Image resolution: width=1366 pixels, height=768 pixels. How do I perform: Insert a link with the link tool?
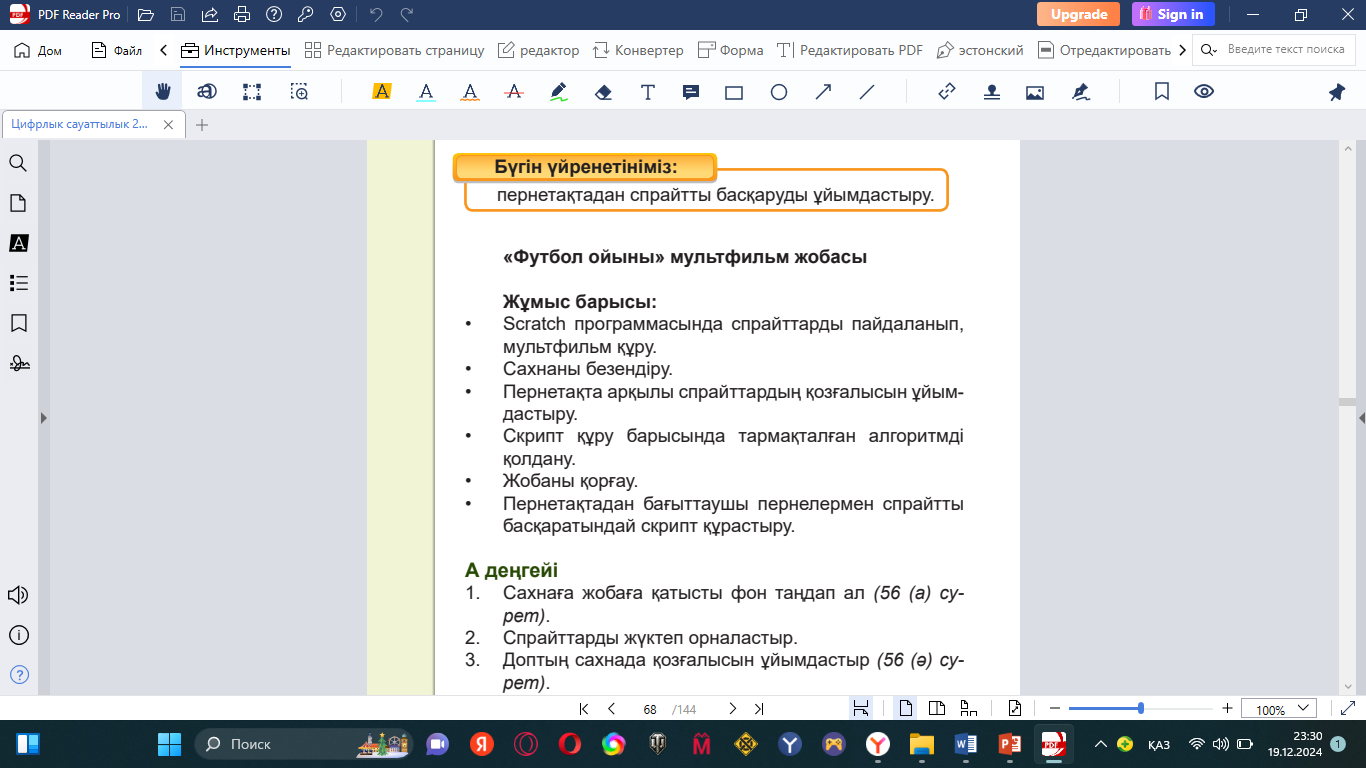(947, 92)
